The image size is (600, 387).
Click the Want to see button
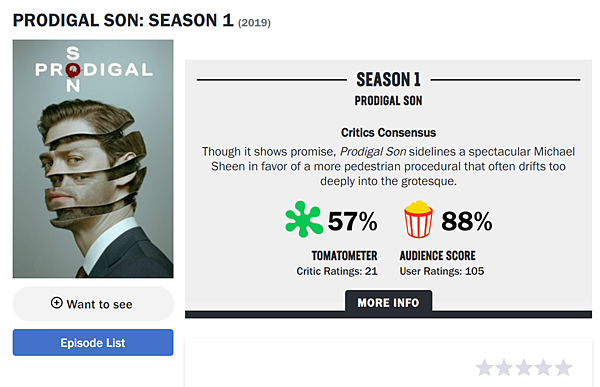tap(93, 304)
